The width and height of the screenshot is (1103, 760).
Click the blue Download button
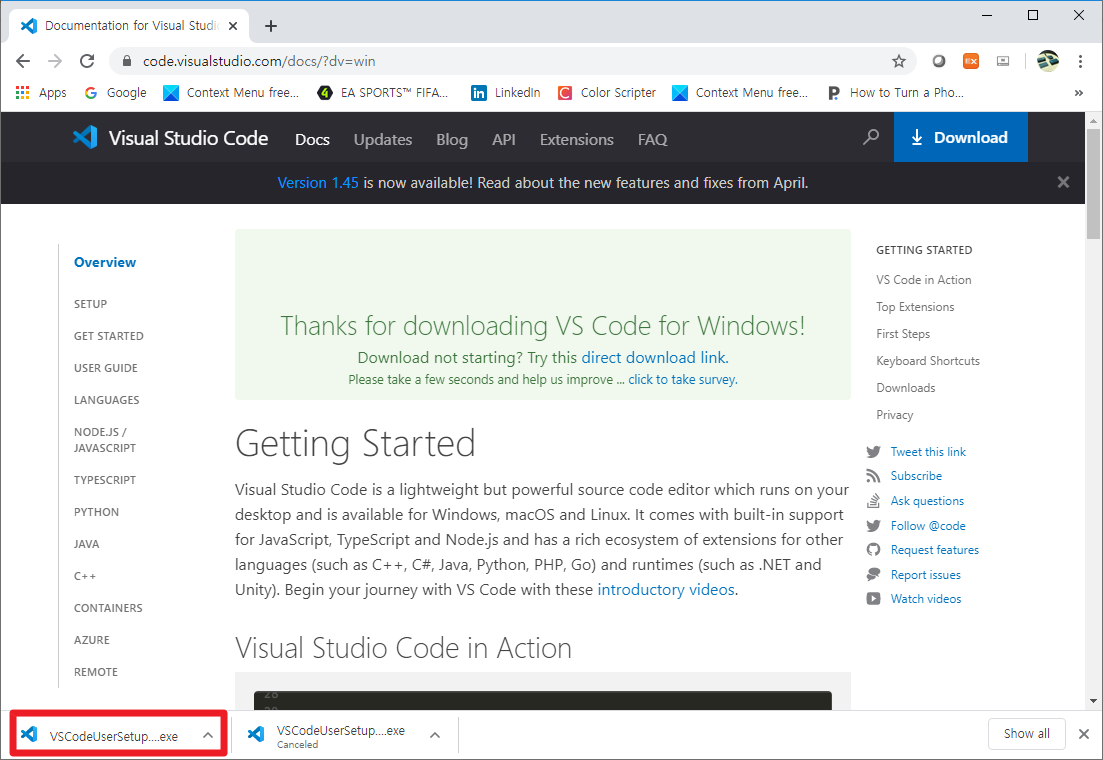point(960,137)
